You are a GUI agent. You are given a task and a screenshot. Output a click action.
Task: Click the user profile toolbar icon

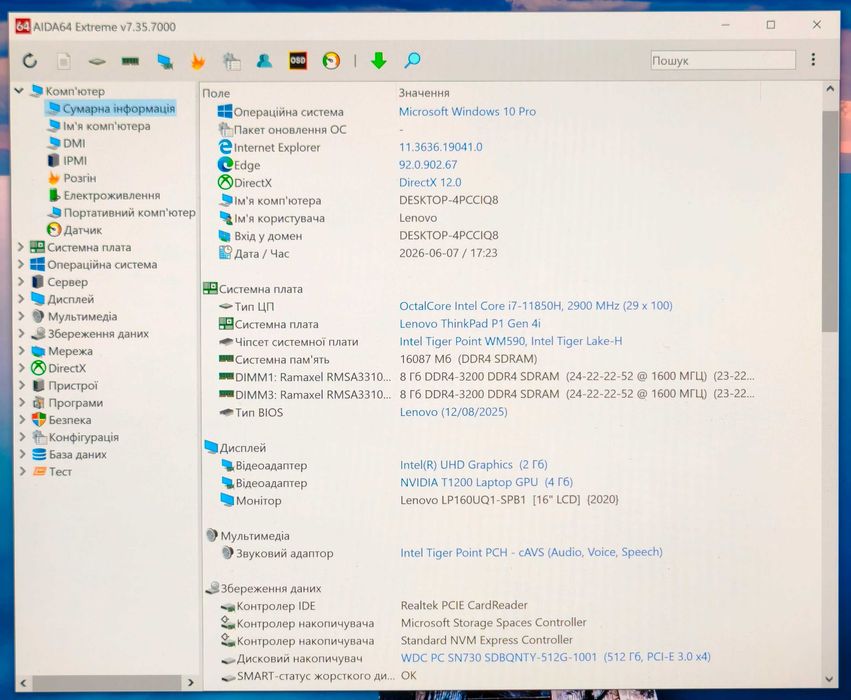[264, 60]
